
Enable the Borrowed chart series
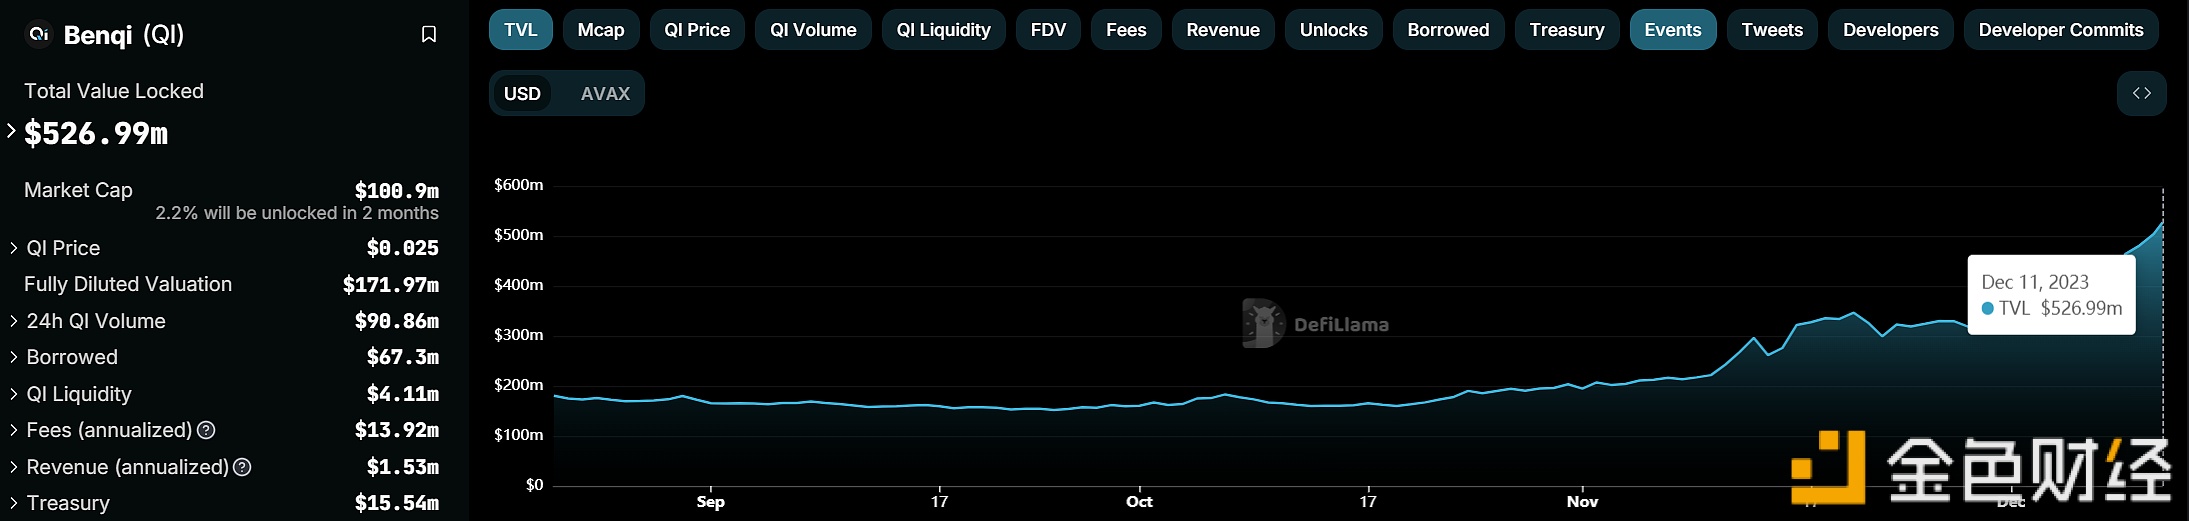click(x=1448, y=30)
